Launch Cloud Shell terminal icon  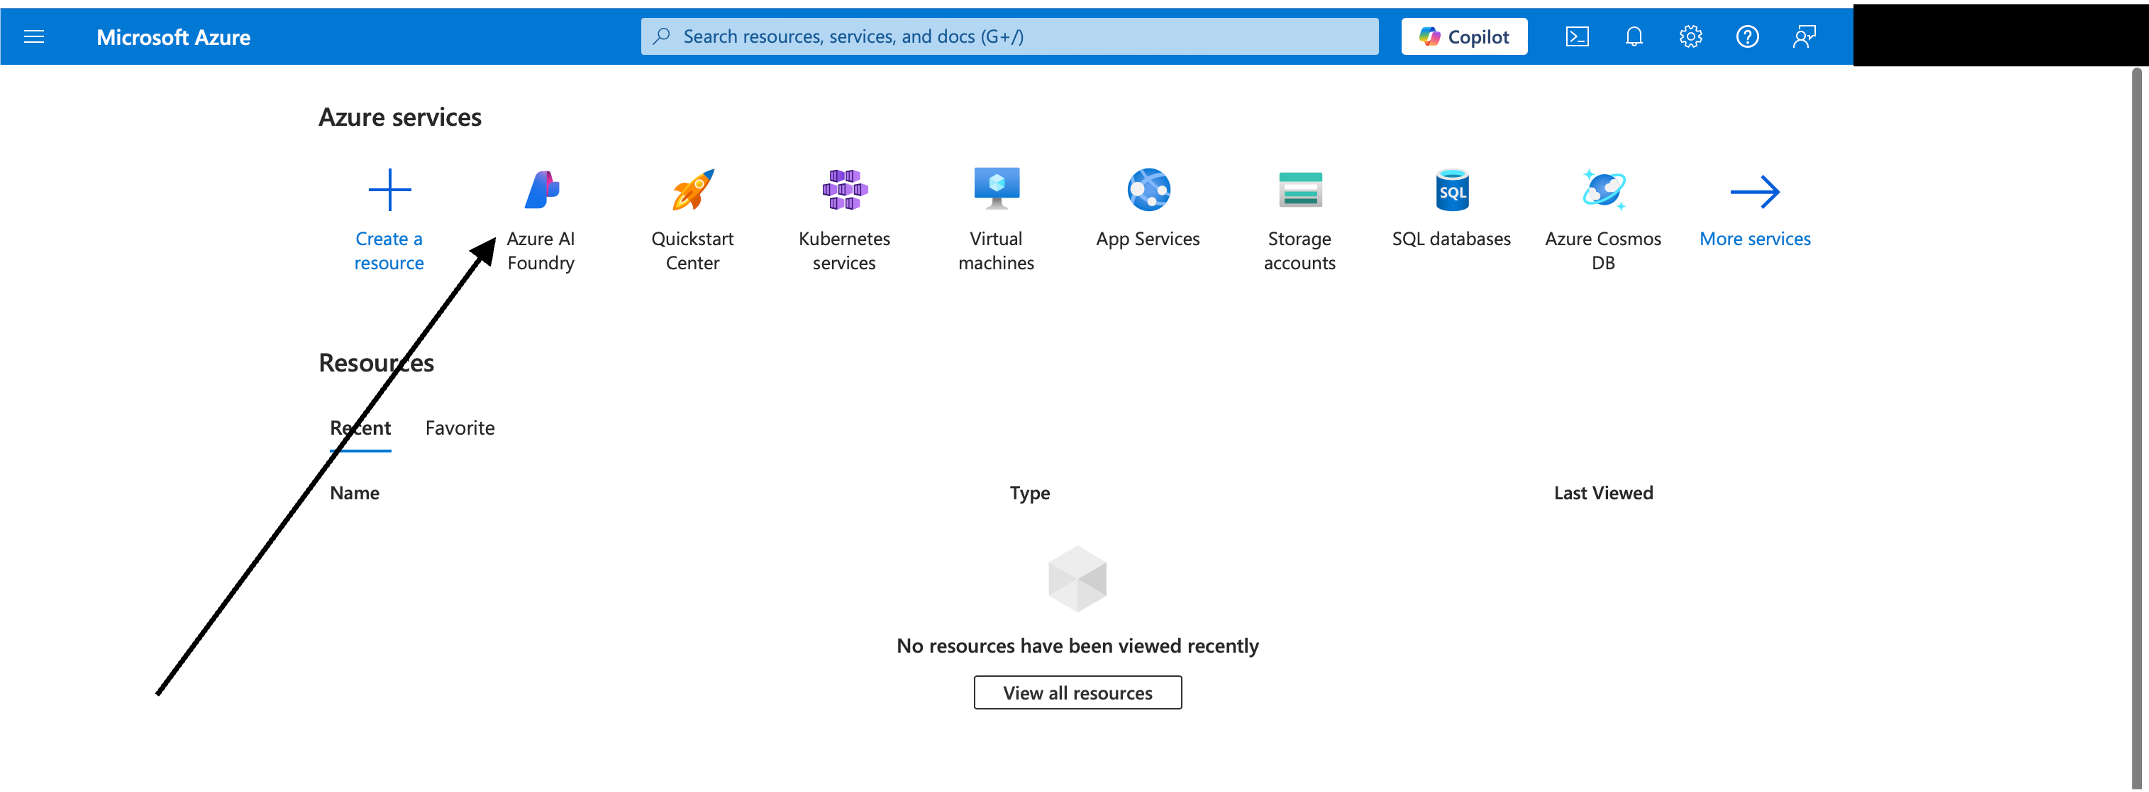[1577, 37]
